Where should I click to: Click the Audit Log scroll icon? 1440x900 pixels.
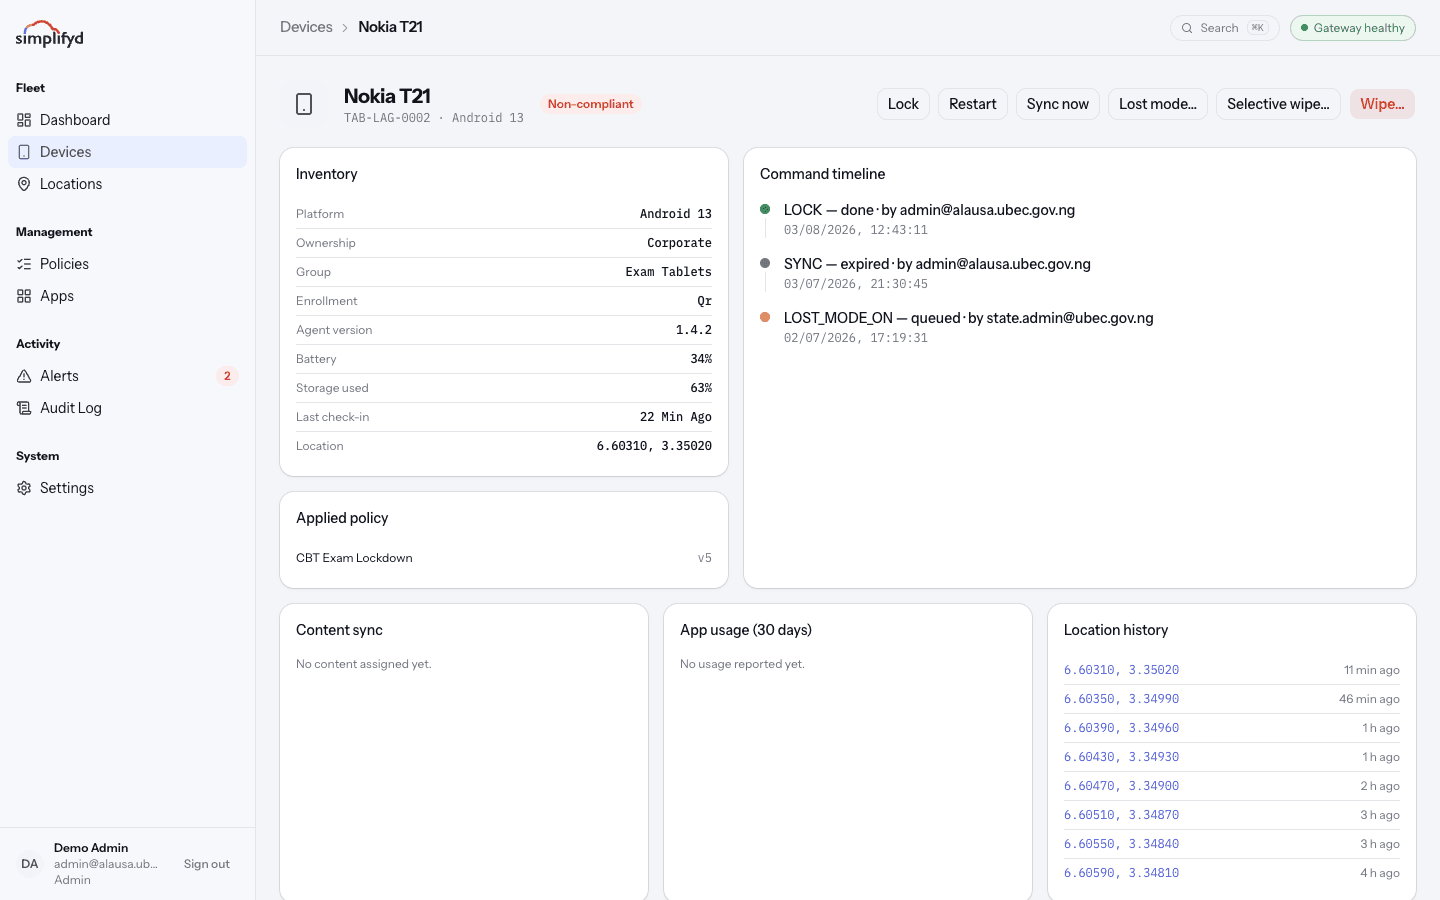(x=24, y=408)
